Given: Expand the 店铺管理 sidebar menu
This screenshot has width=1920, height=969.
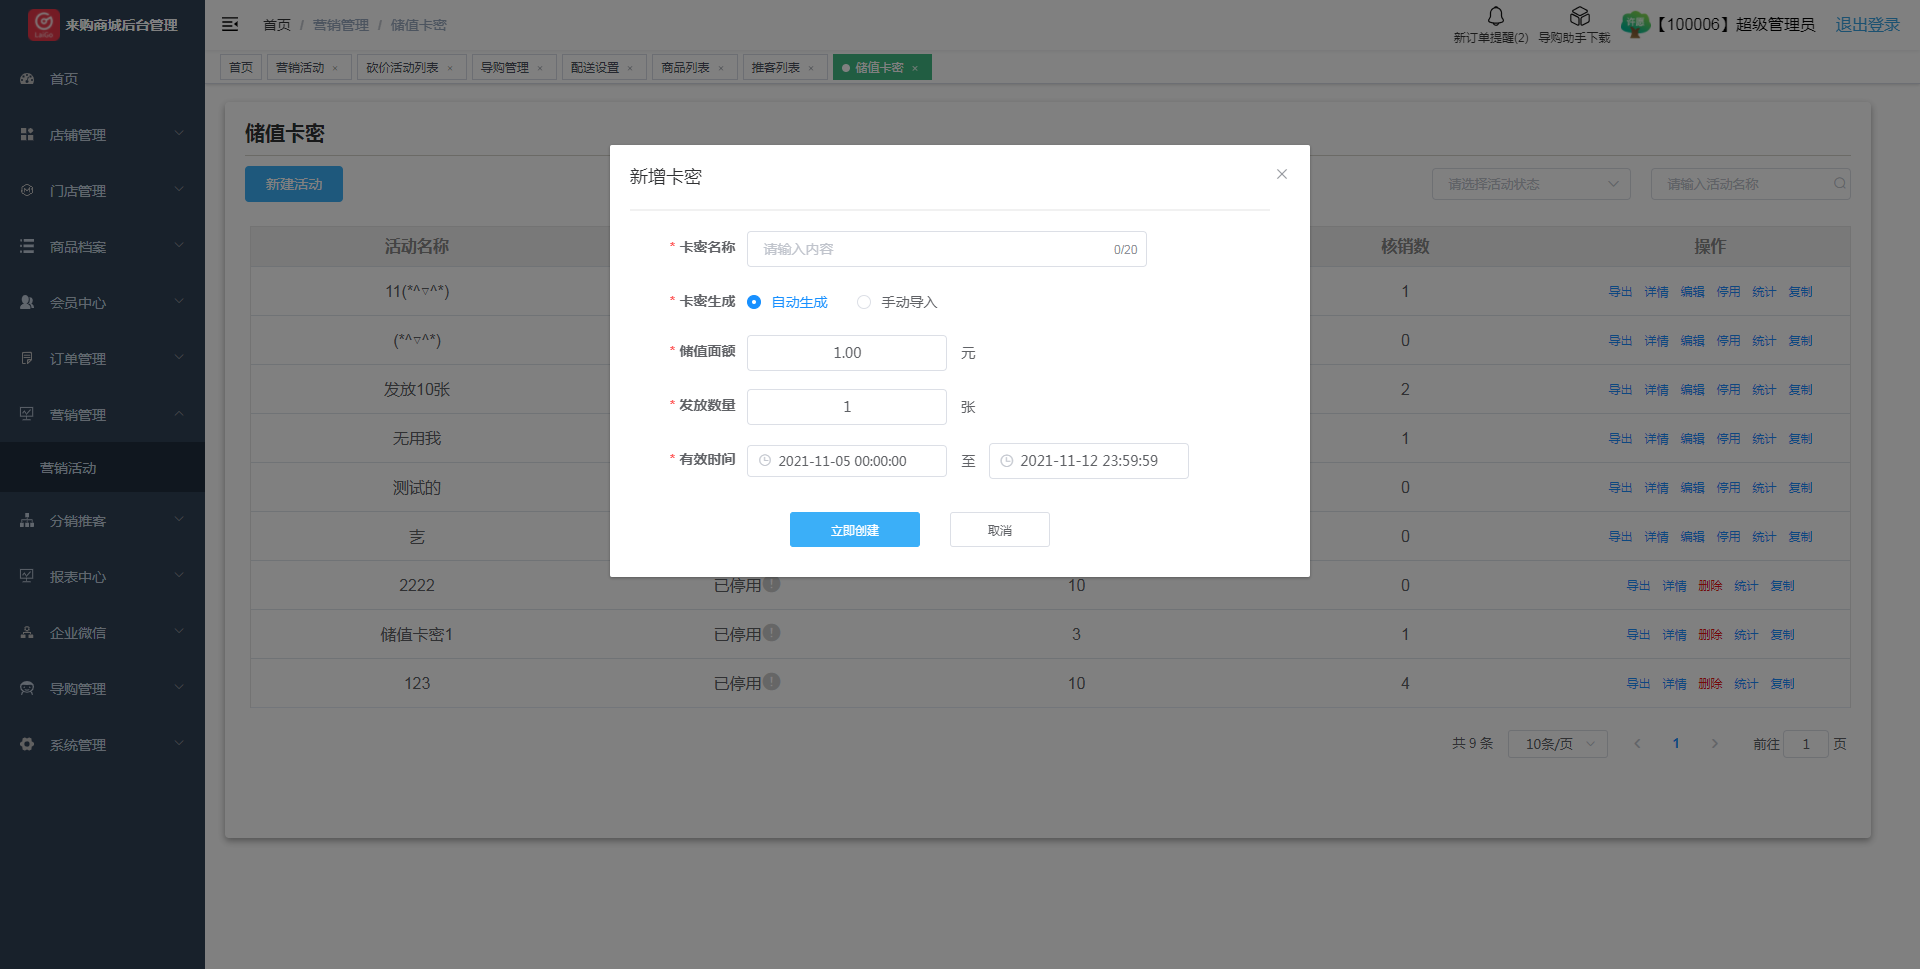Looking at the screenshot, I should click(x=102, y=135).
